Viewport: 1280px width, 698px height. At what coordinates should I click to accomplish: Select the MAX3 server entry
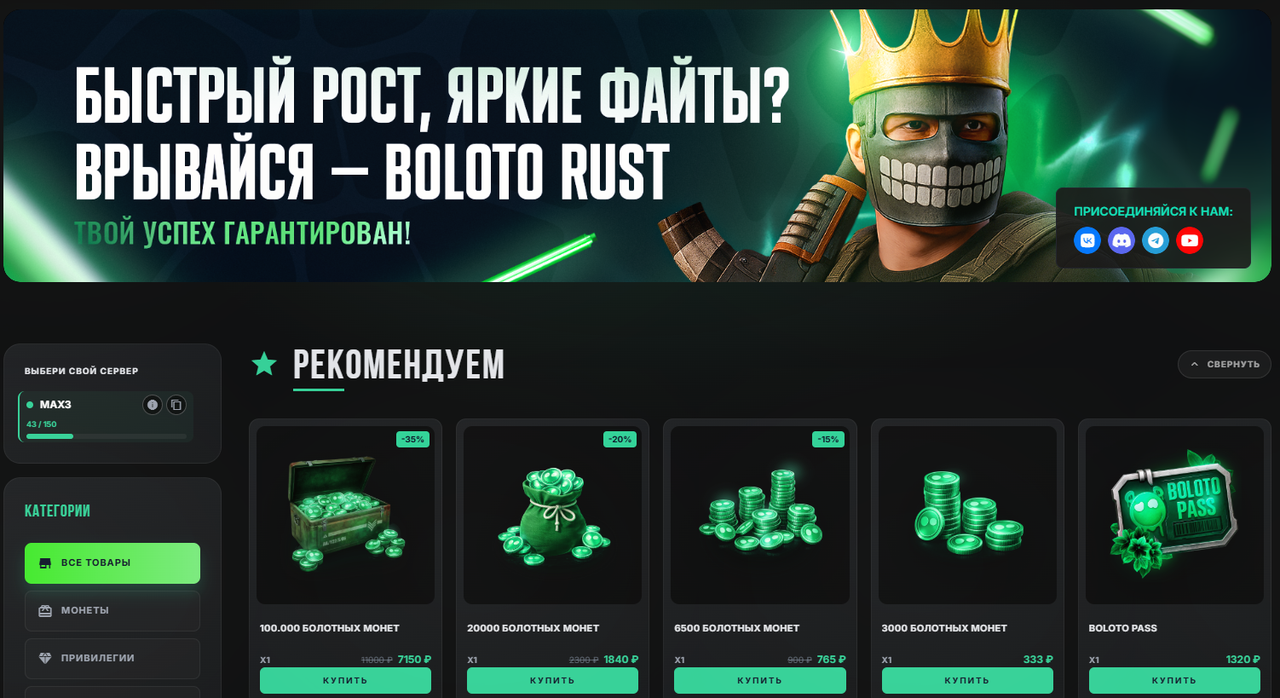(x=106, y=417)
